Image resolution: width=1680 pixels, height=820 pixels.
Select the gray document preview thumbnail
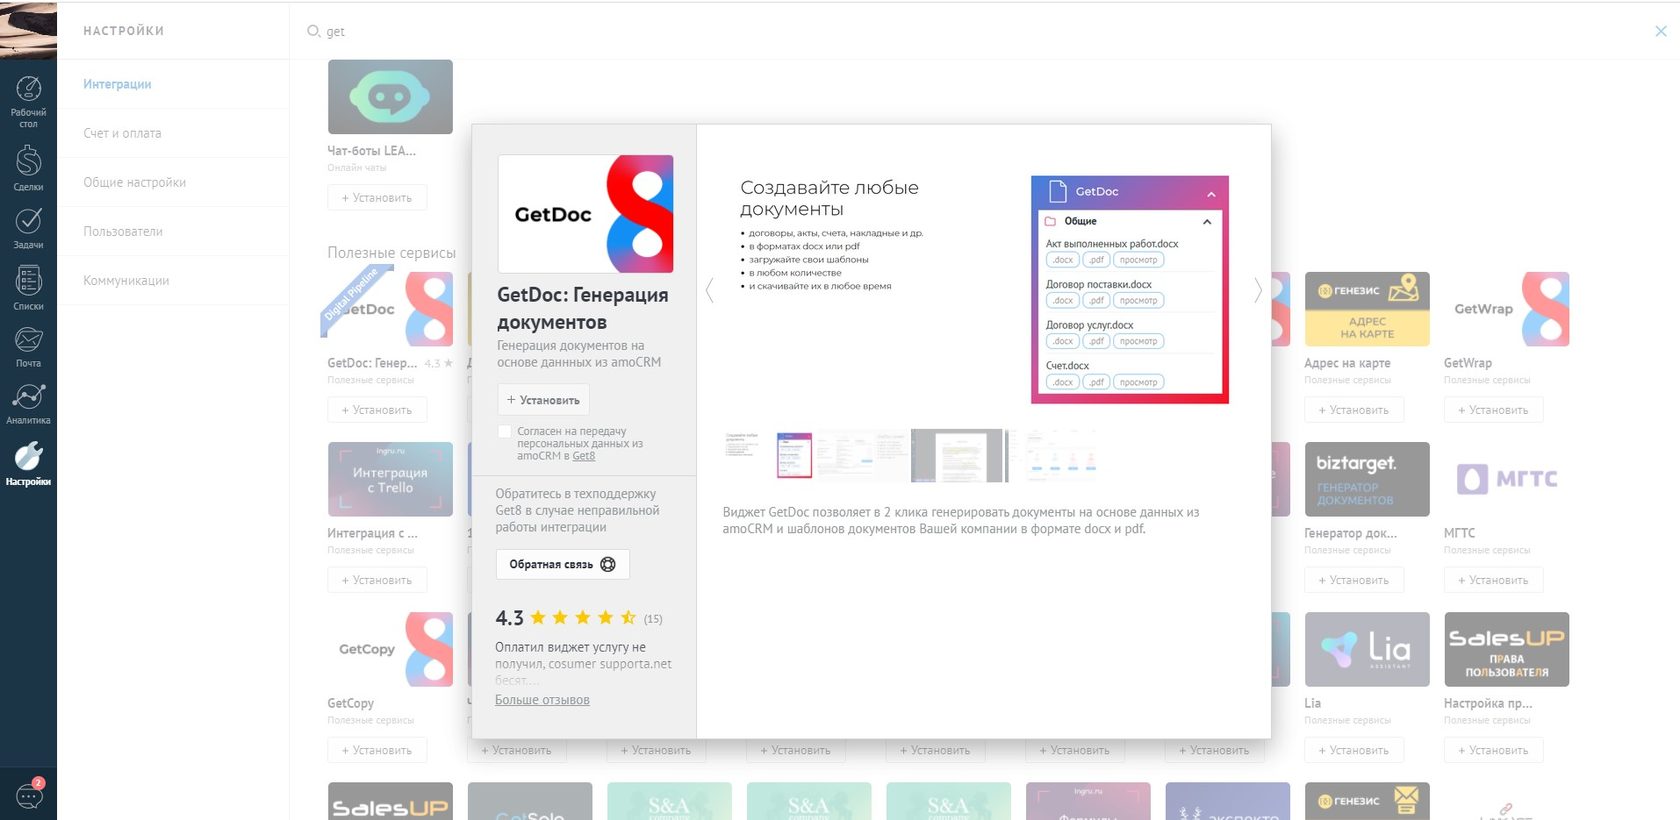tap(957, 455)
